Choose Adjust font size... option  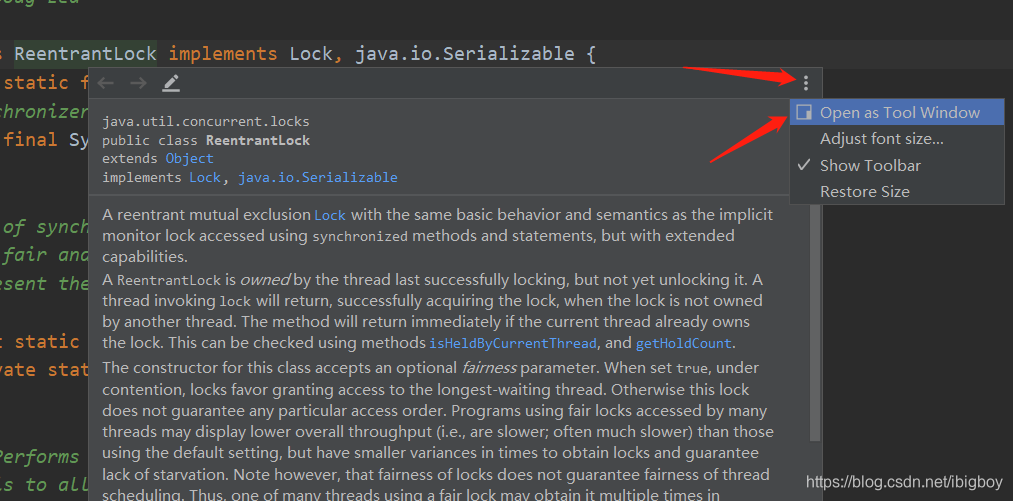click(x=897, y=139)
